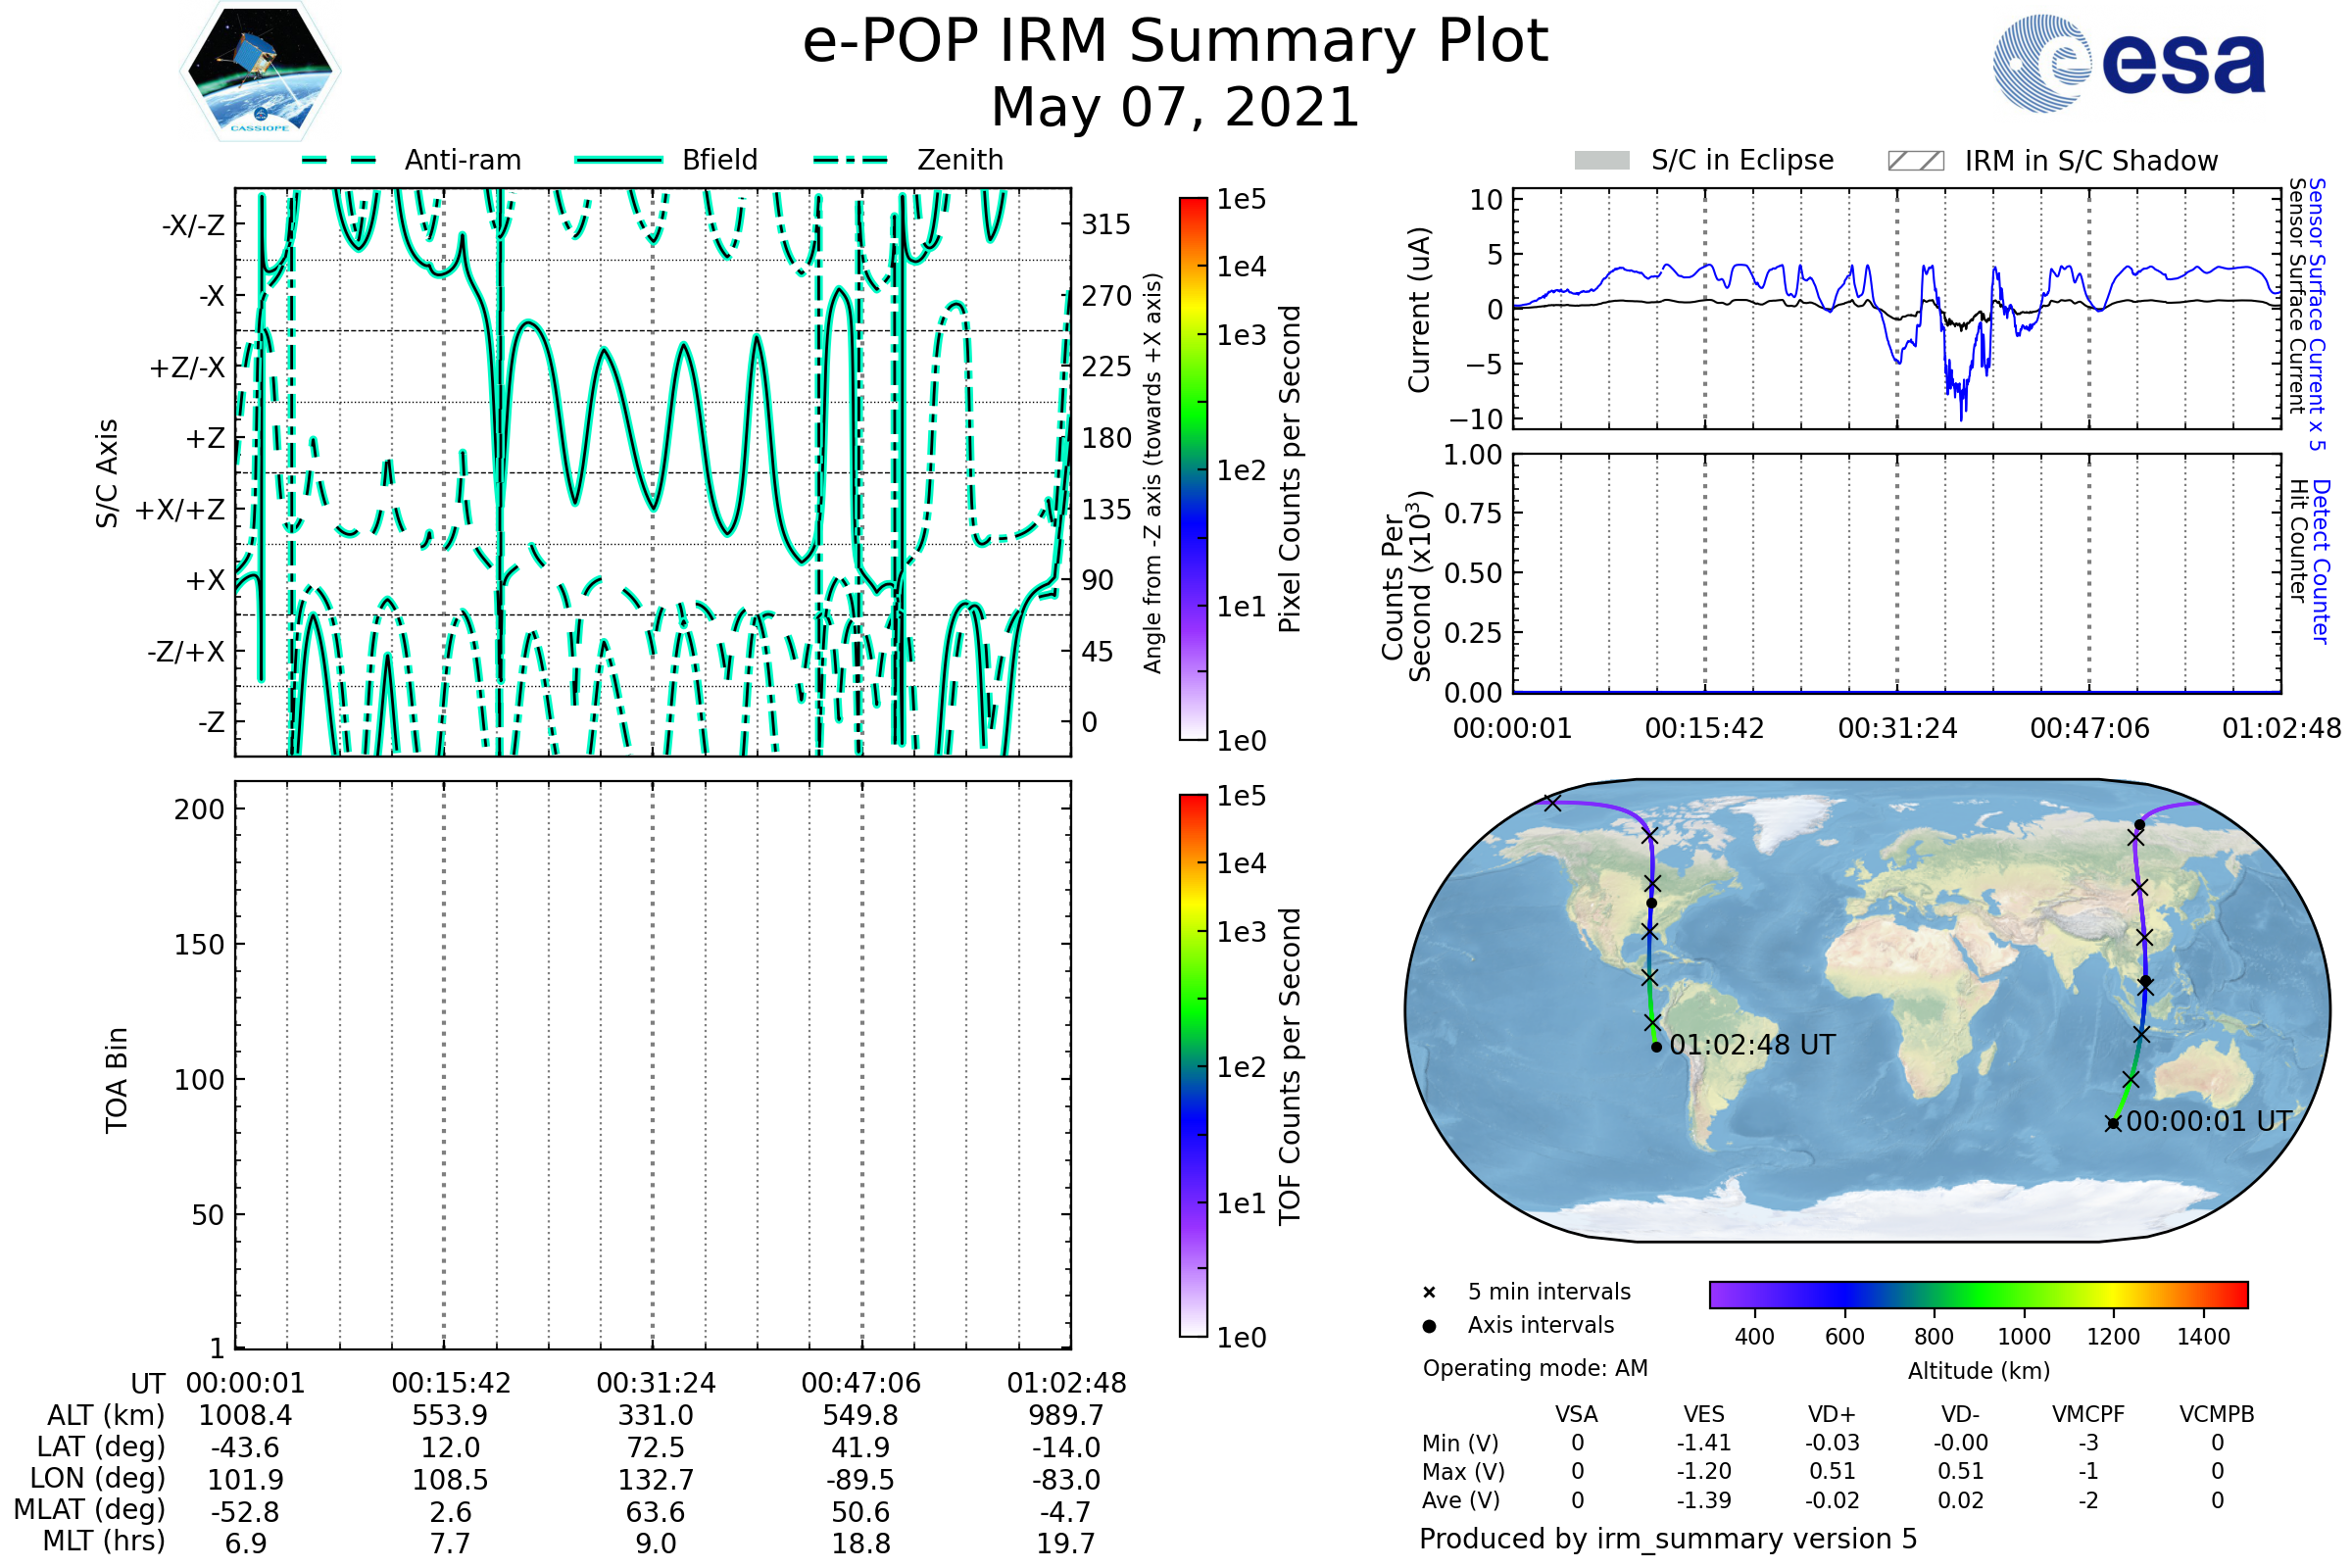Click the ESA logo

pos(2128,64)
